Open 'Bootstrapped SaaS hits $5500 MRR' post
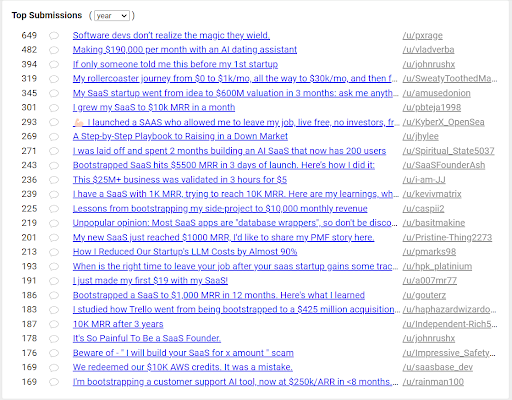This screenshot has height=400, width=512. click(x=224, y=165)
